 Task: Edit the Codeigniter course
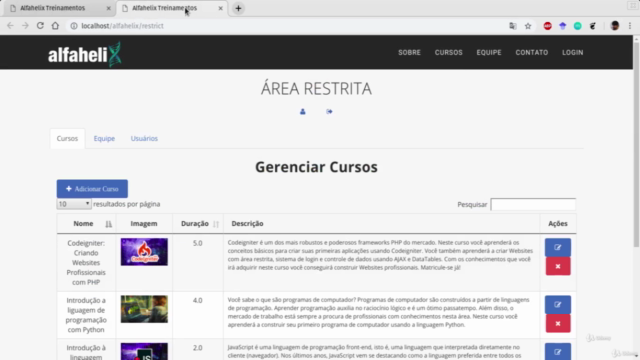[x=558, y=247]
